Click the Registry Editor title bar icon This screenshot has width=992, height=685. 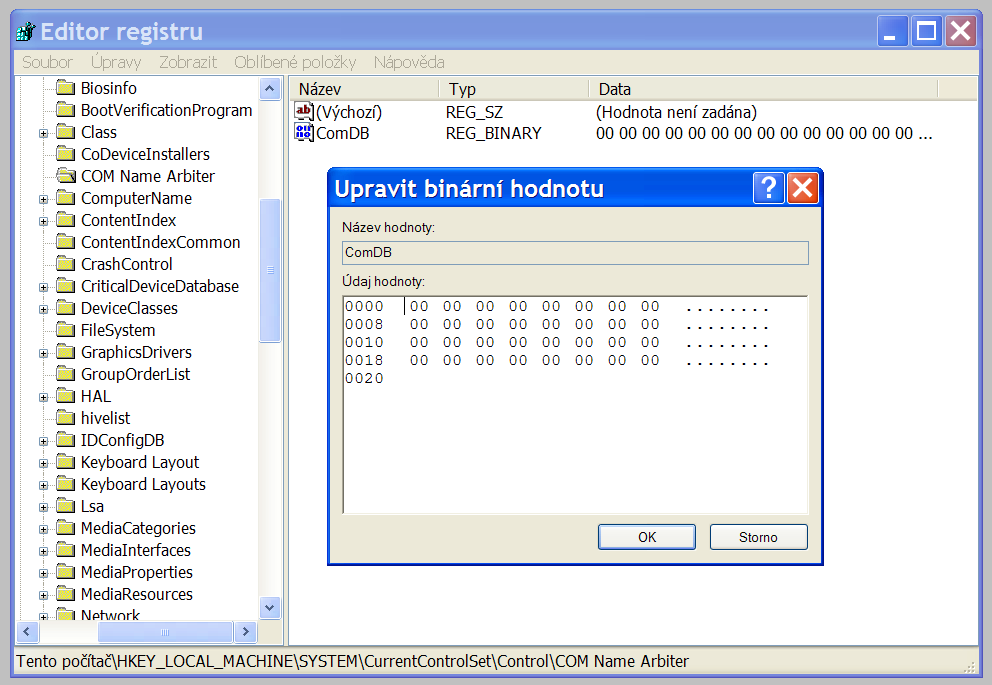tap(26, 32)
